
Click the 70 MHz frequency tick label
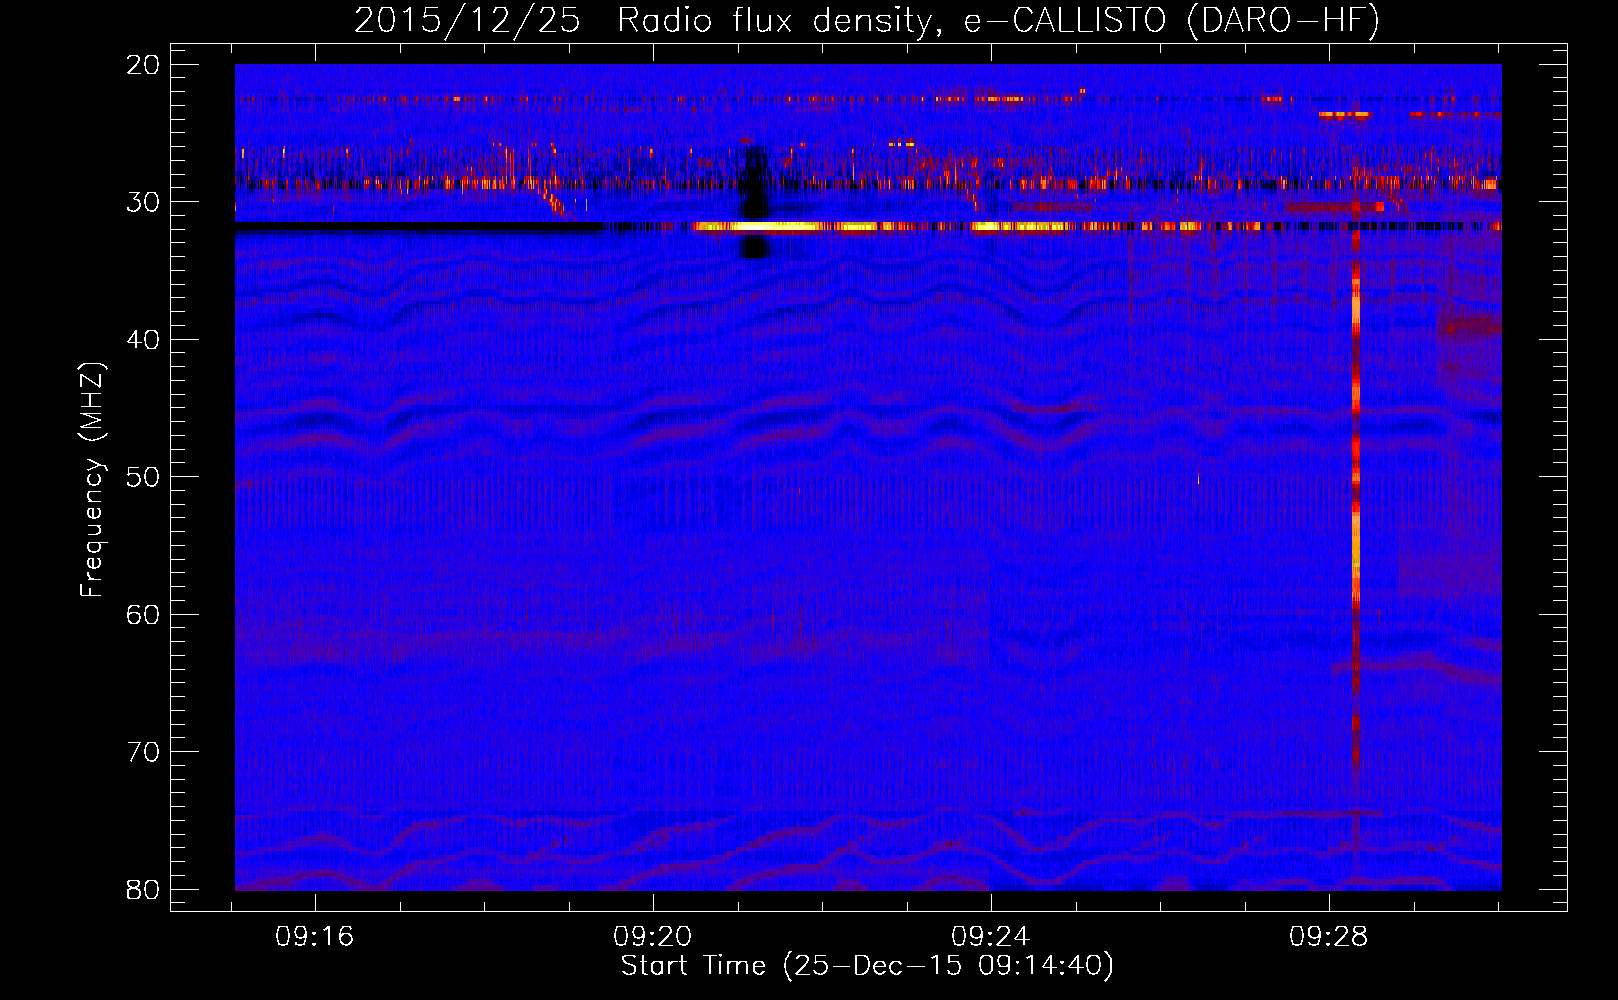click(x=143, y=752)
